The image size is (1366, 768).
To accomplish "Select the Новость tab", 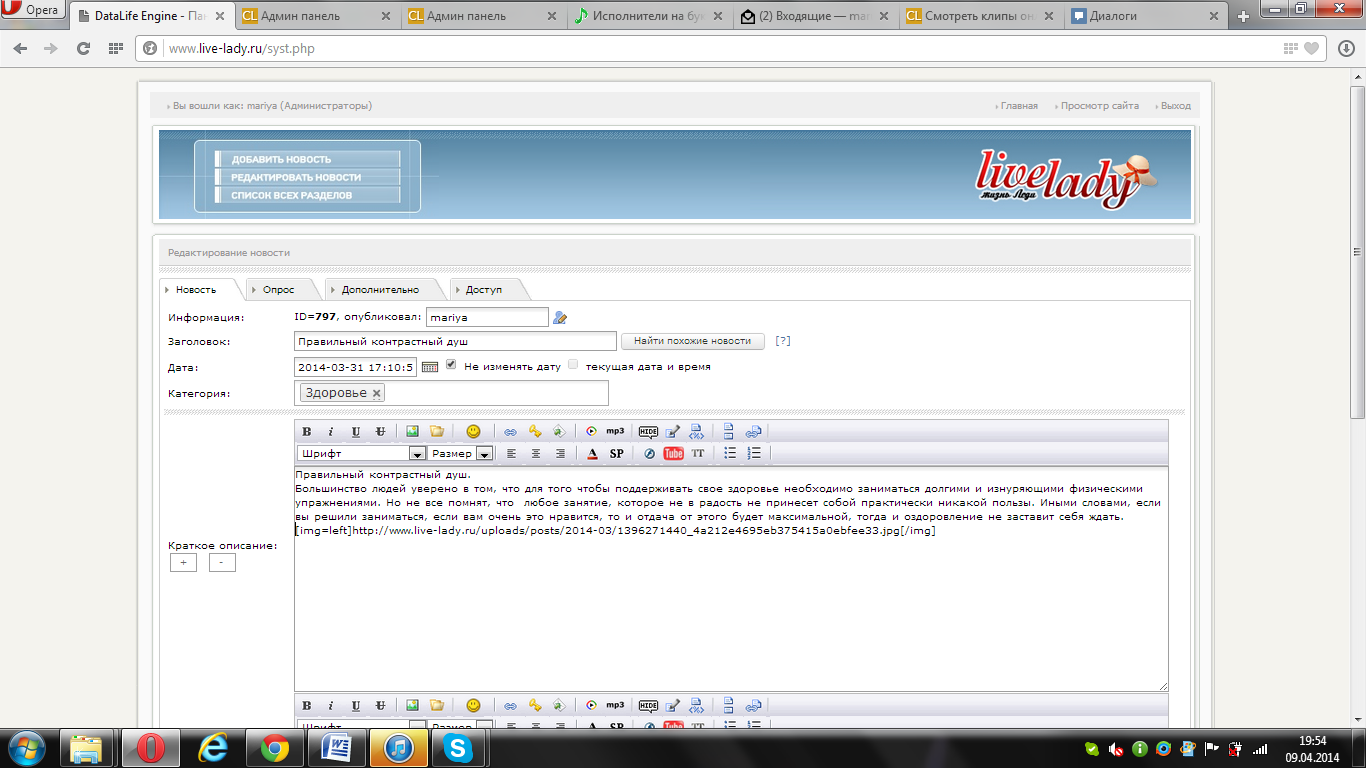I will click(196, 290).
